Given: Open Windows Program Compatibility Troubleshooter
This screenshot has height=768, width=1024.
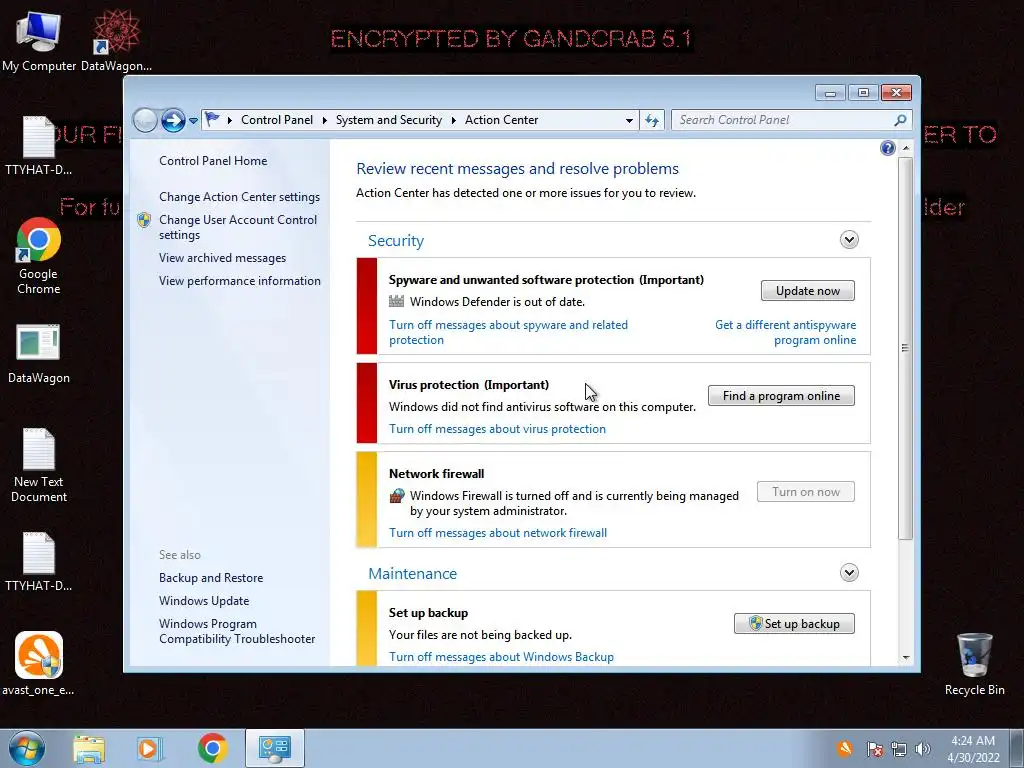Looking at the screenshot, I should pos(236,632).
